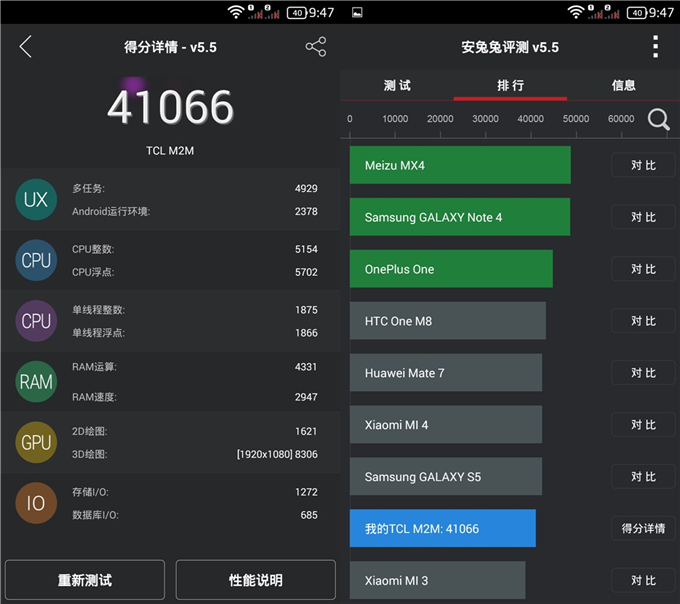680x604 pixels.
Task: Open 得分详情 for my TCL M2M
Action: [643, 528]
